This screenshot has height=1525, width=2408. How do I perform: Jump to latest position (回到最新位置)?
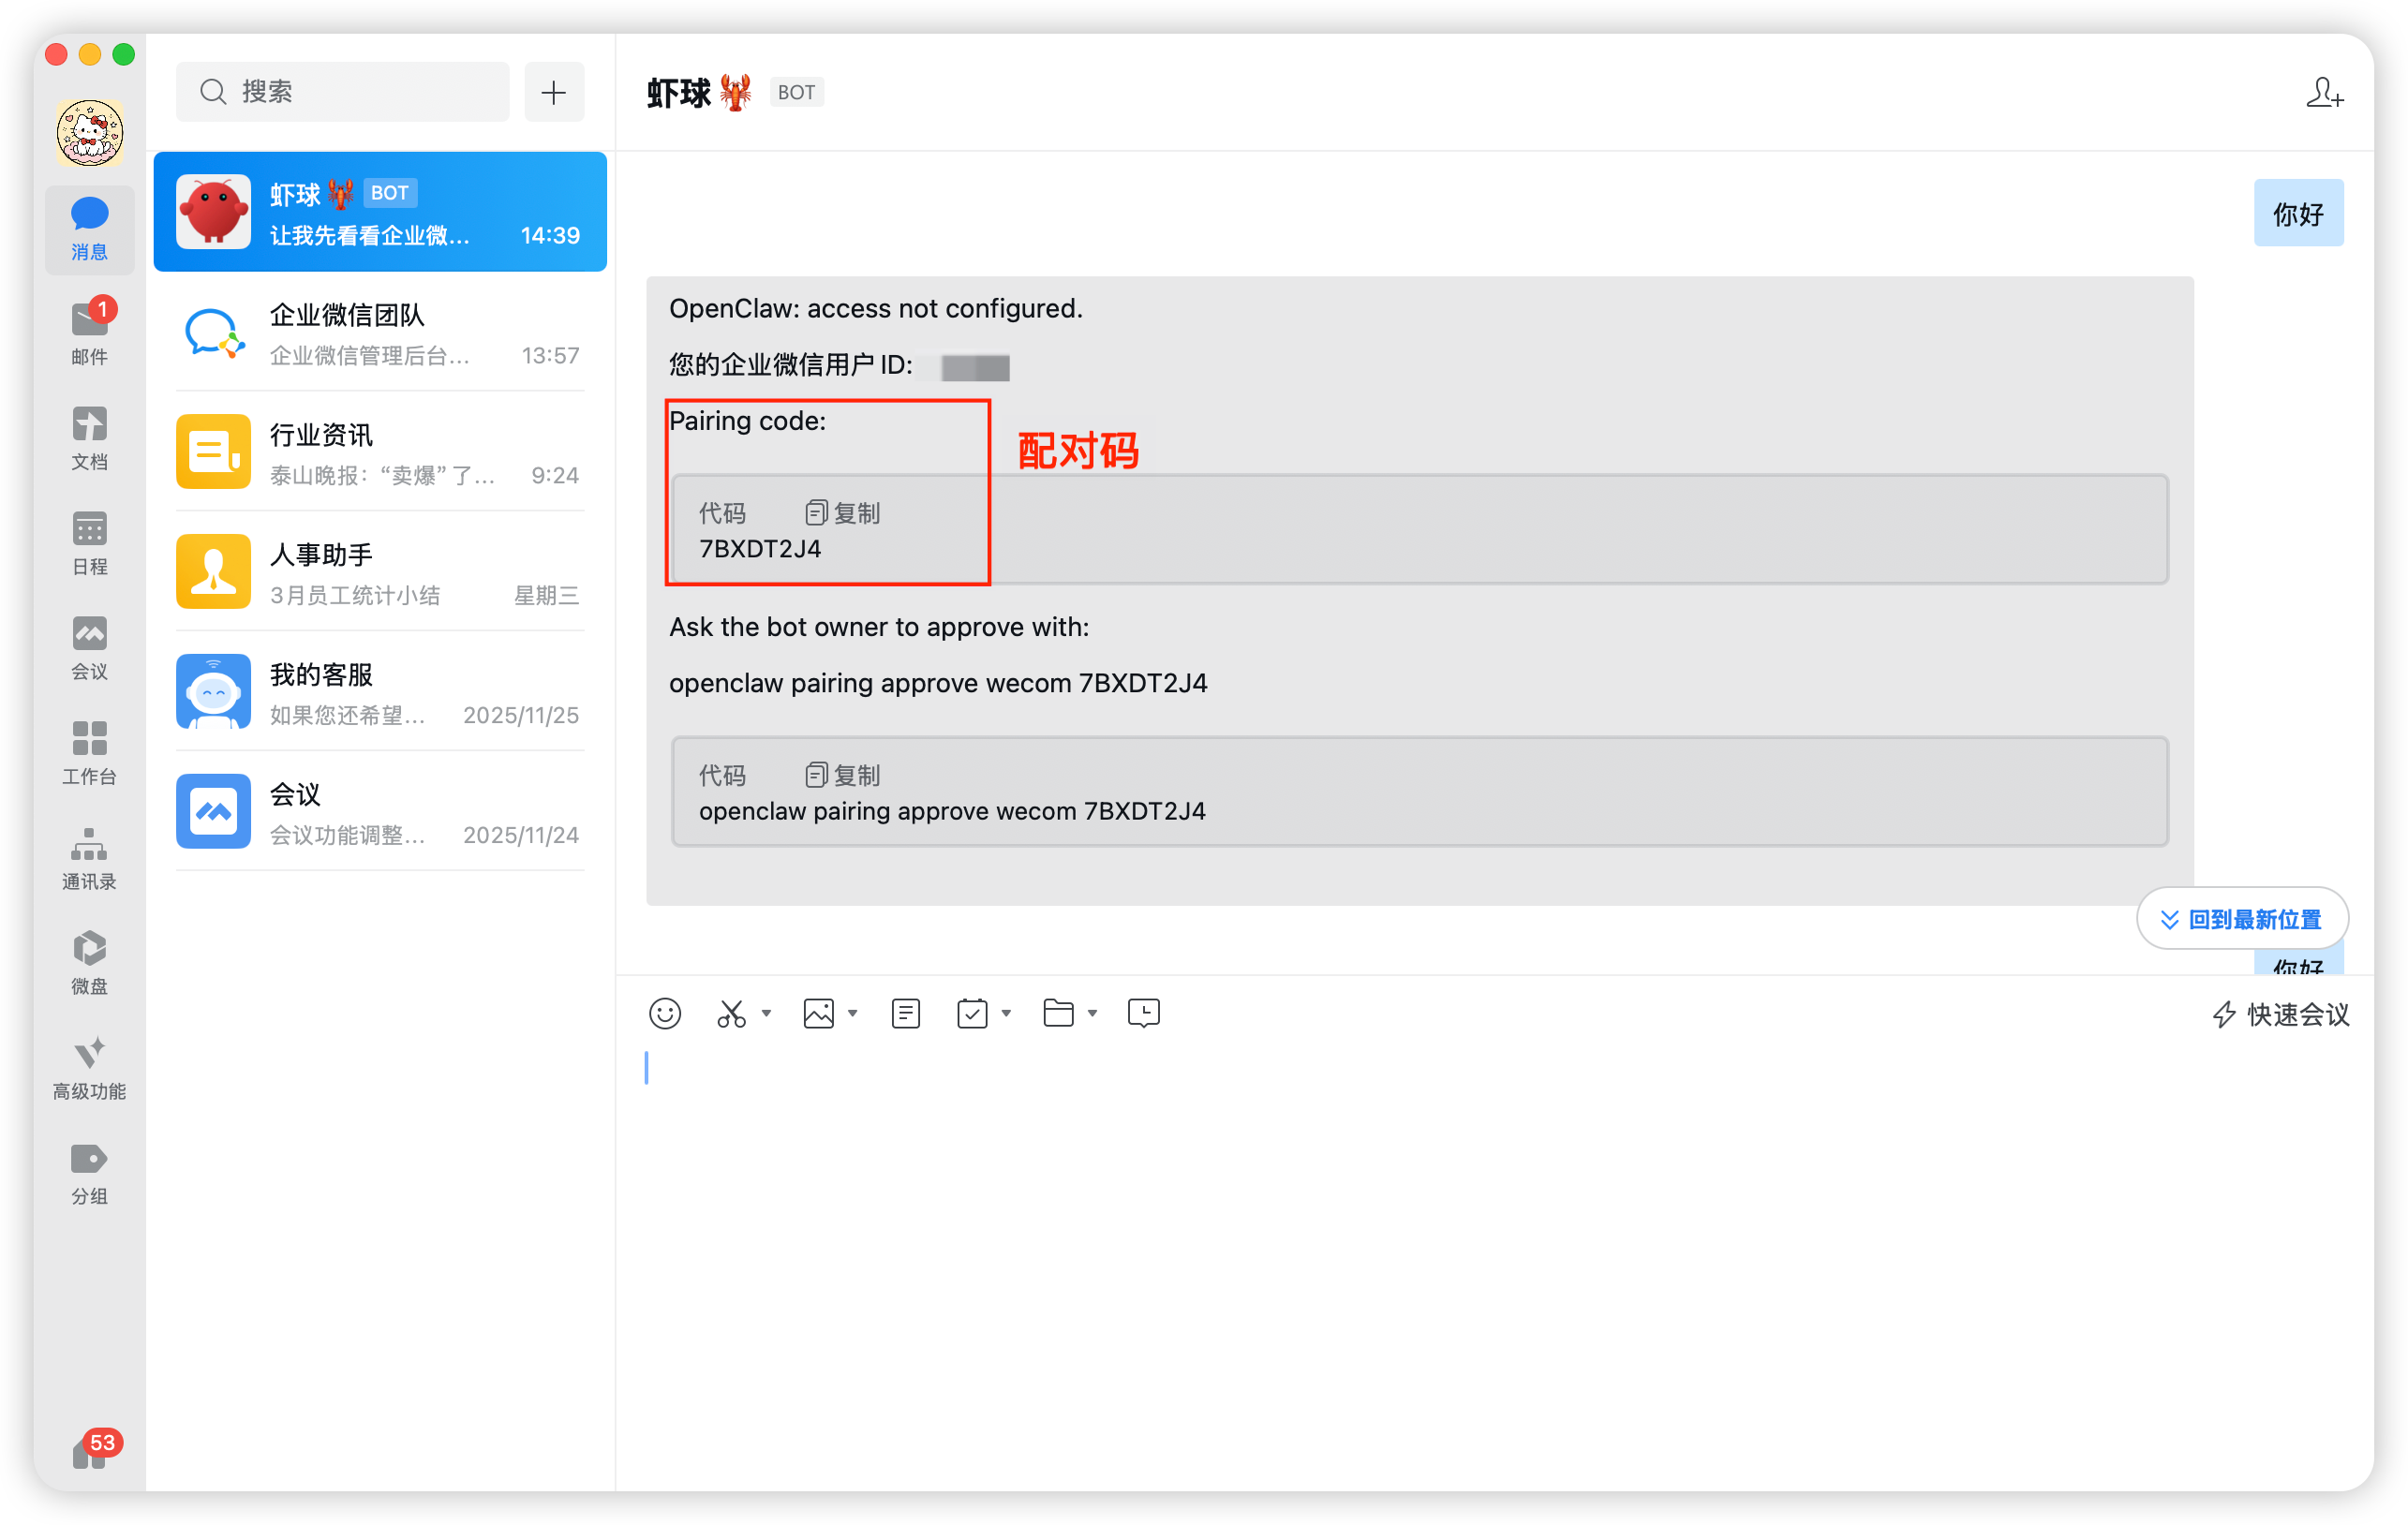tap(2242, 919)
